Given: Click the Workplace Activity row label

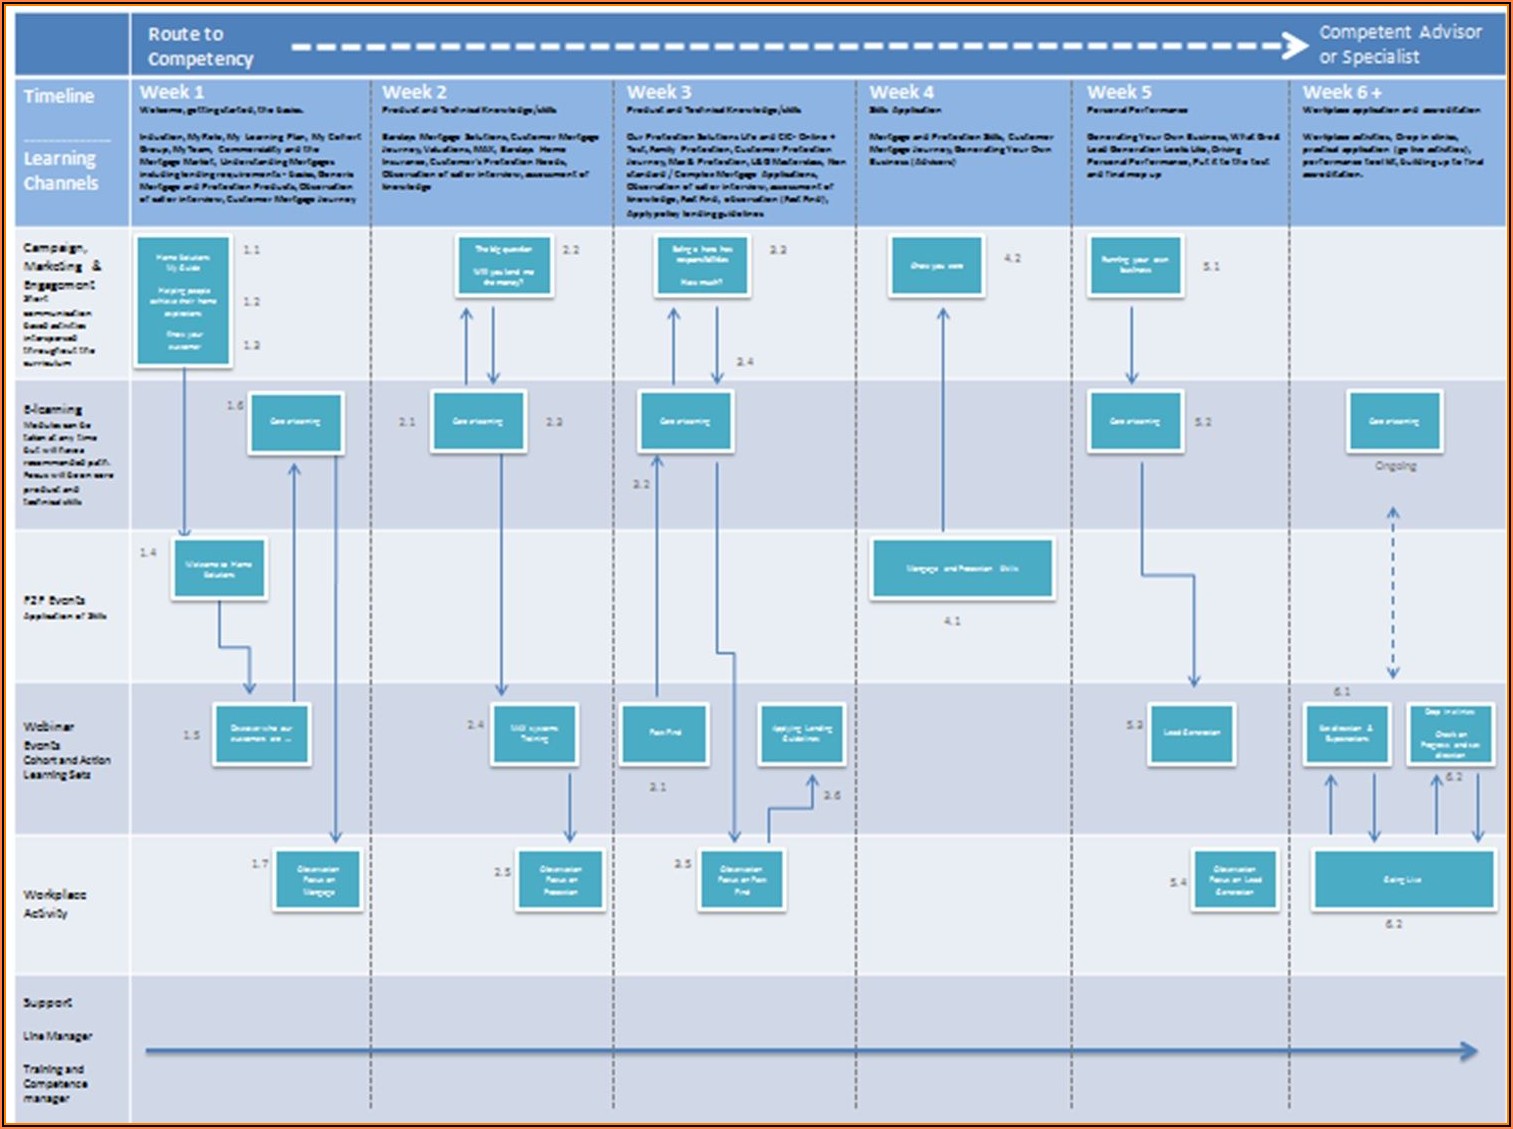Looking at the screenshot, I should pos(55,903).
